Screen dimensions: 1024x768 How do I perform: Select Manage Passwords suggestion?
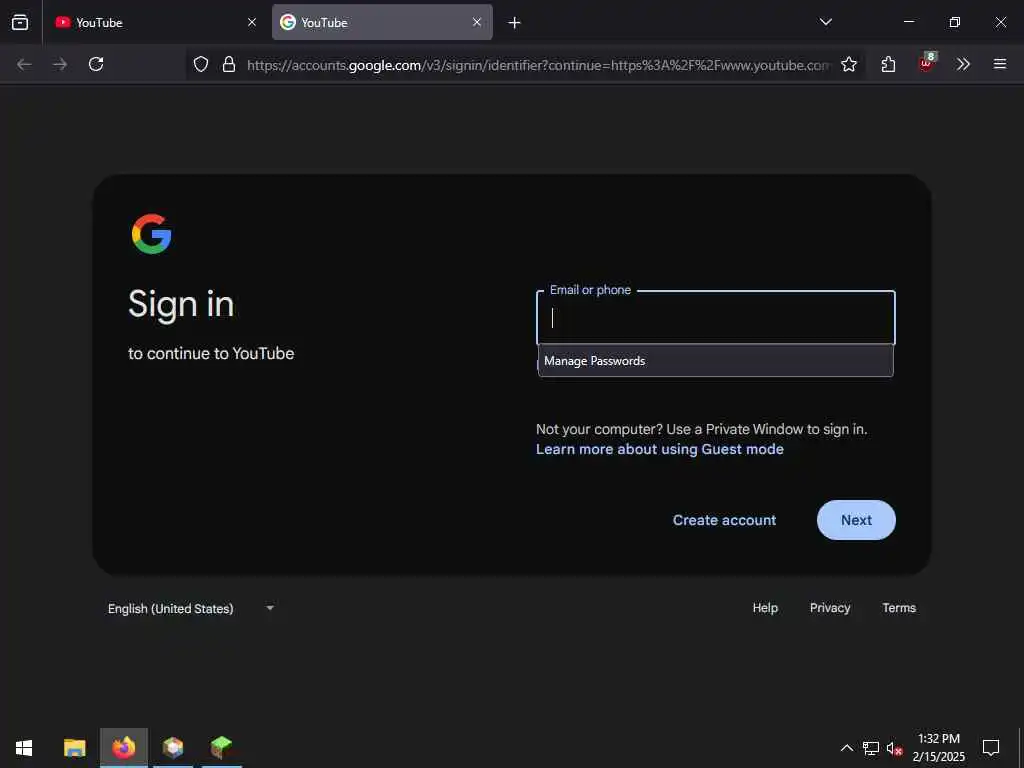click(x=716, y=360)
